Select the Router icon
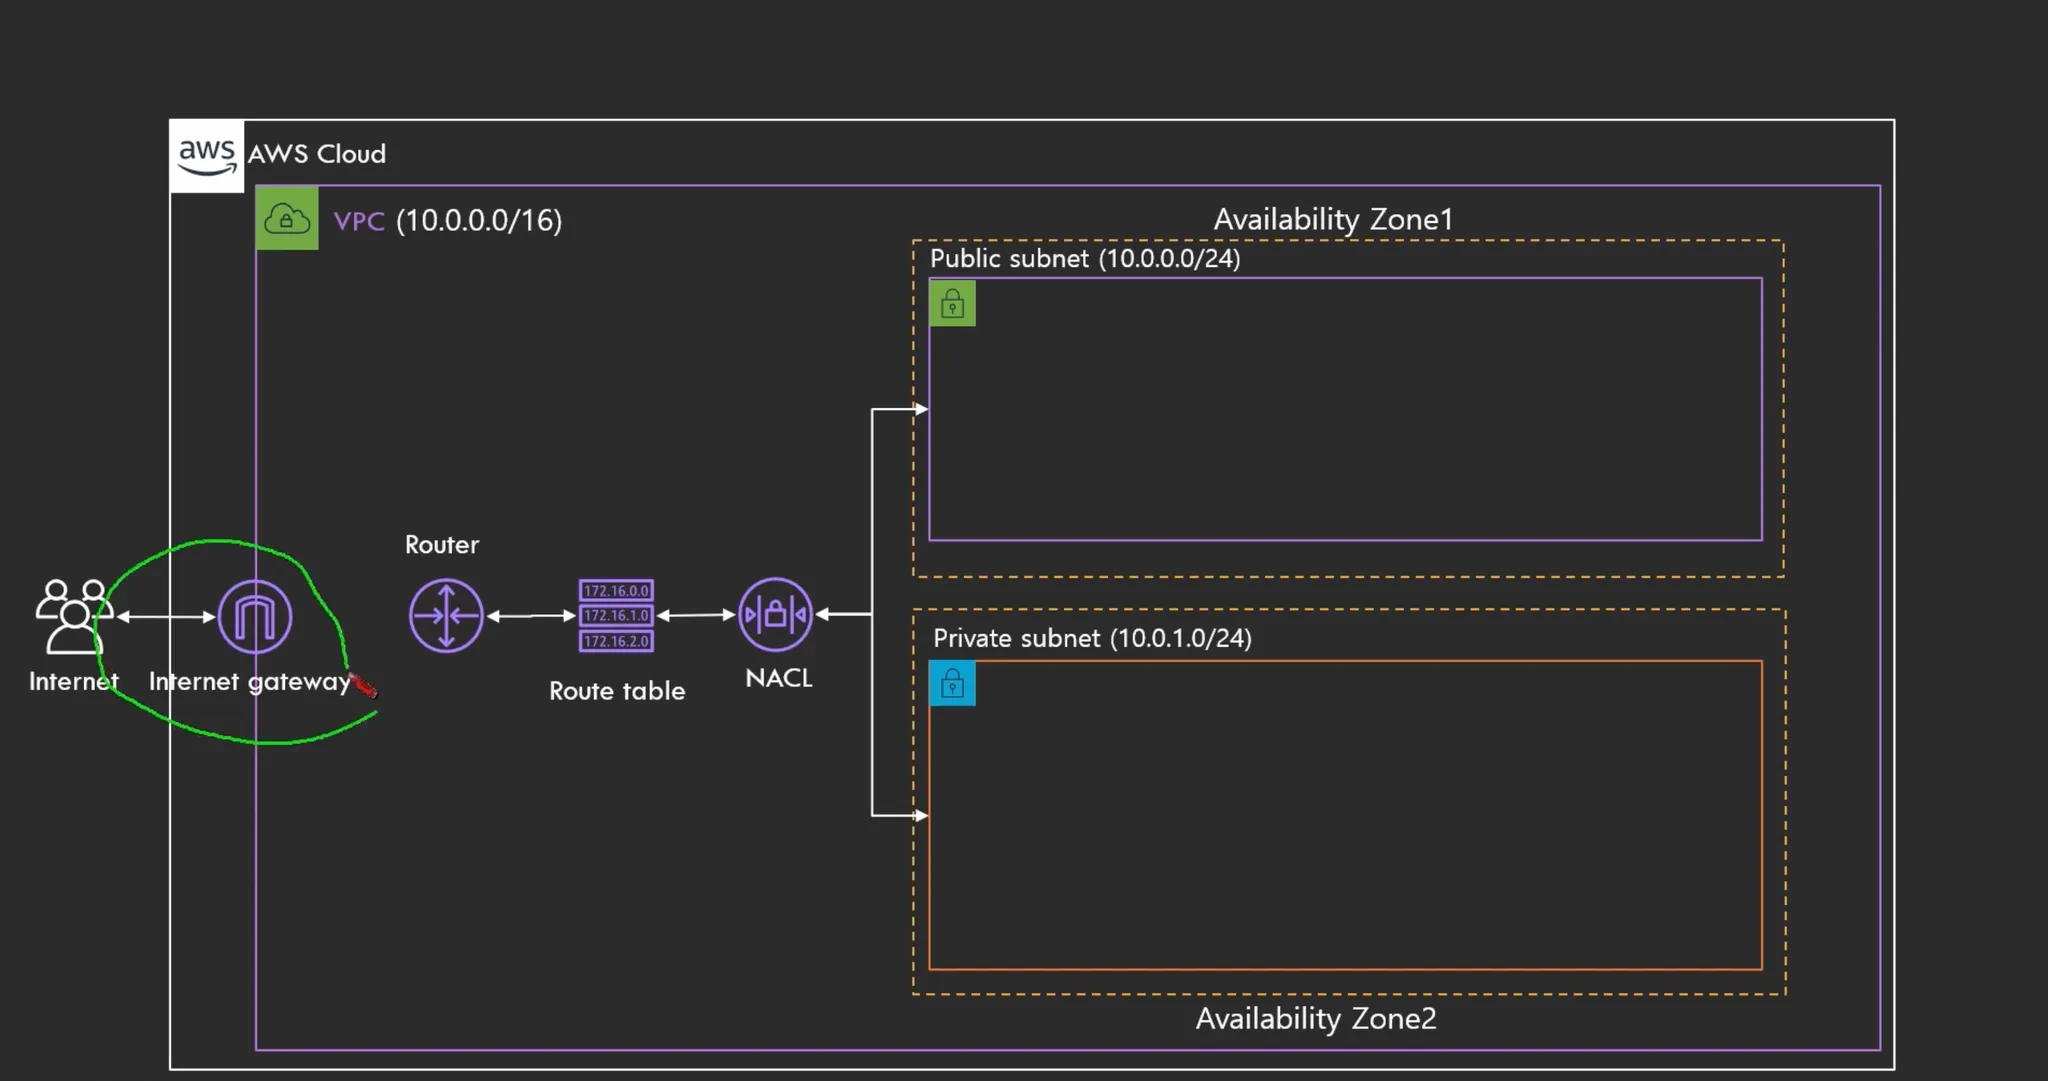The width and height of the screenshot is (2048, 1081). point(446,615)
